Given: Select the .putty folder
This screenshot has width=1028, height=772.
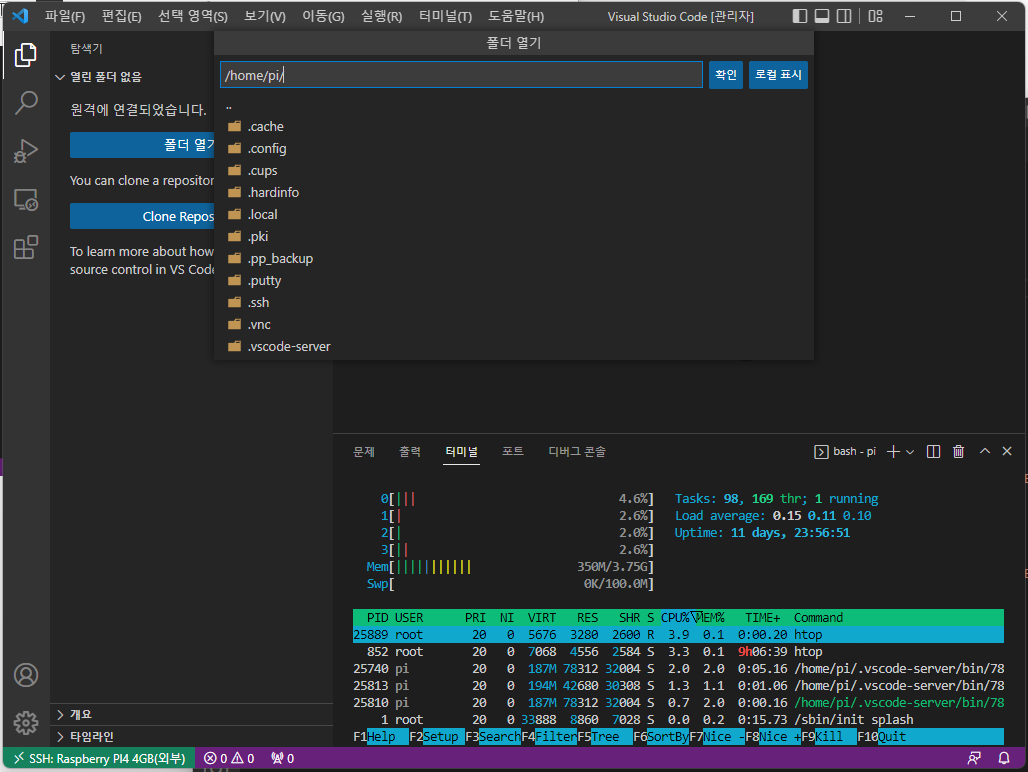Looking at the screenshot, I should [x=514, y=280].
